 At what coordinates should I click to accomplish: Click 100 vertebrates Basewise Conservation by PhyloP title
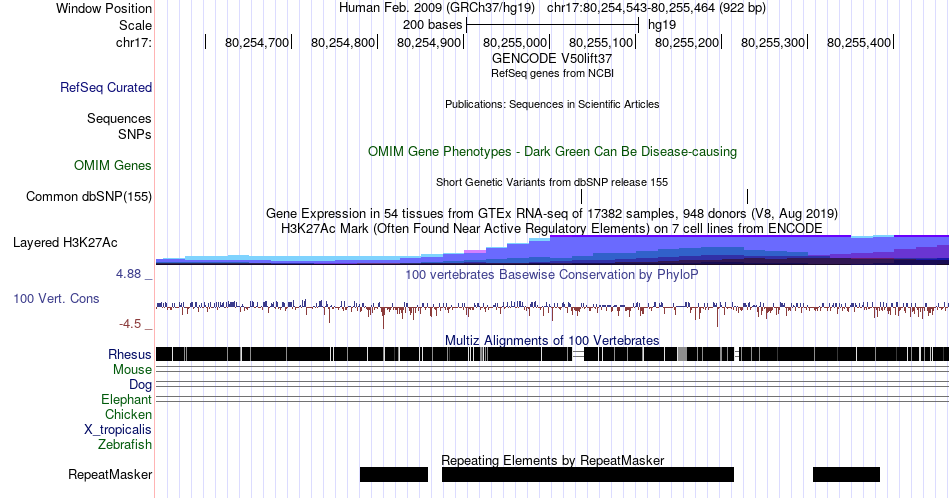pyautogui.click(x=552, y=274)
